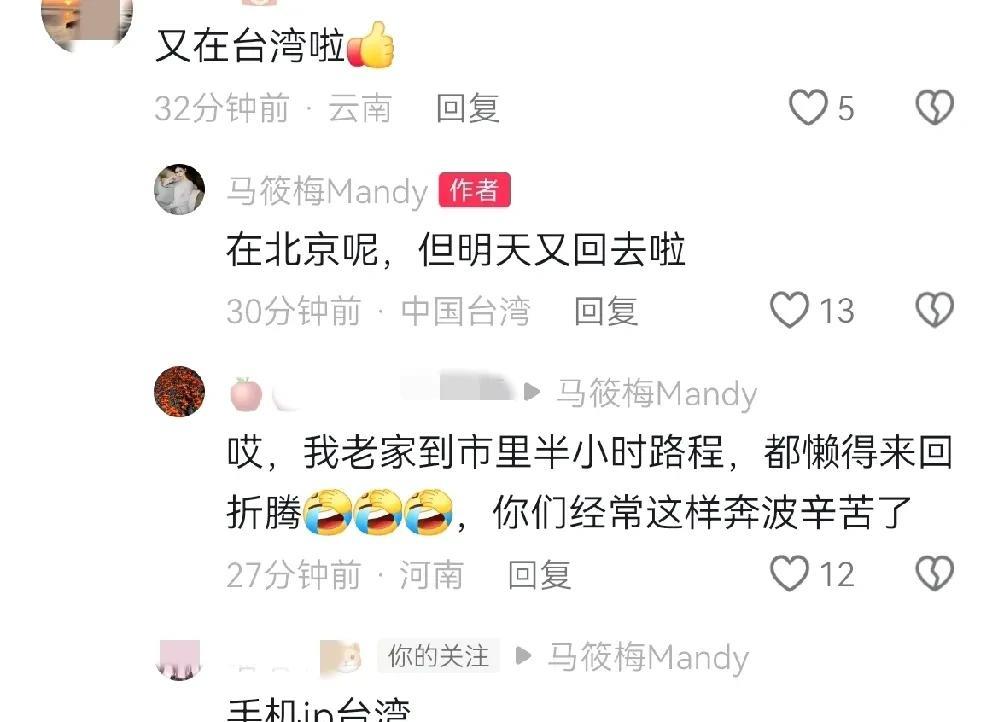Tap the red 作者 author badge

click(474, 190)
